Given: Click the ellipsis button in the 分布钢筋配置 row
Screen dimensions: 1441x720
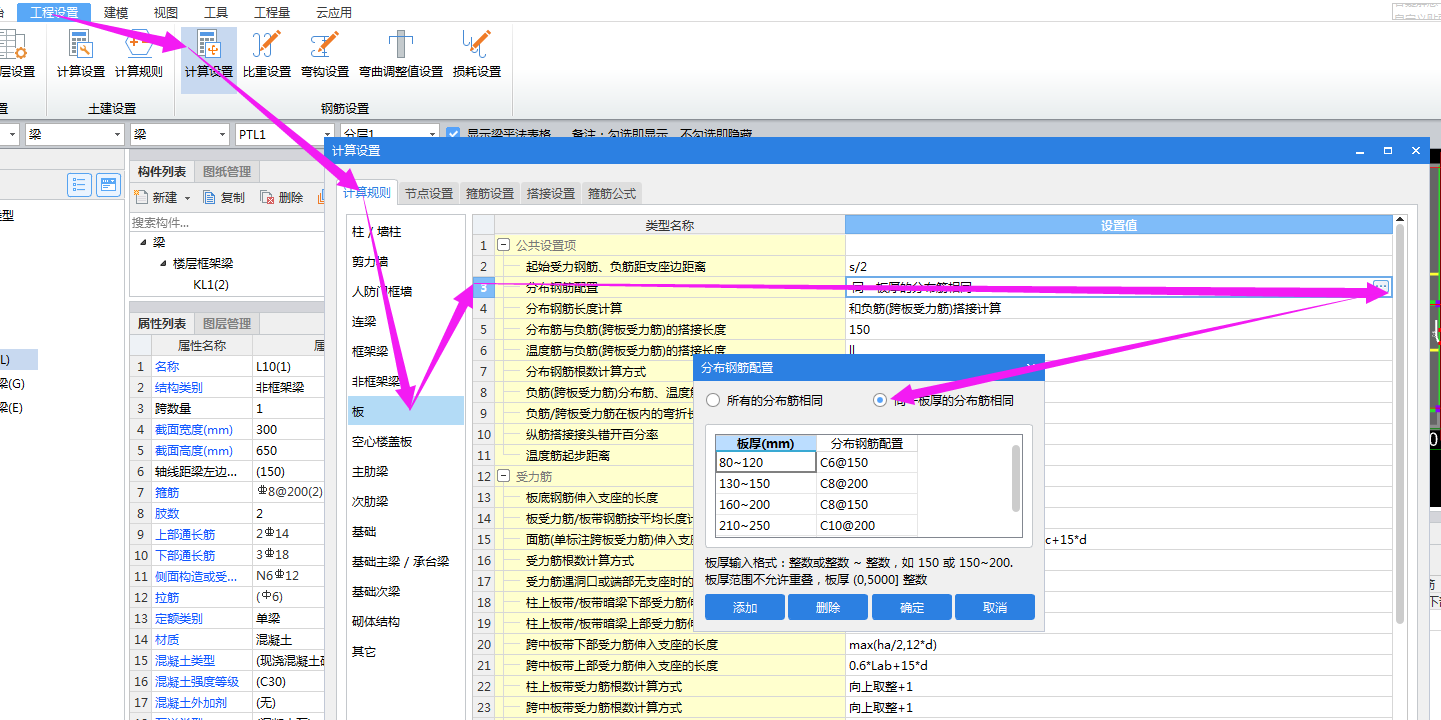Looking at the screenshot, I should pyautogui.click(x=1381, y=287).
